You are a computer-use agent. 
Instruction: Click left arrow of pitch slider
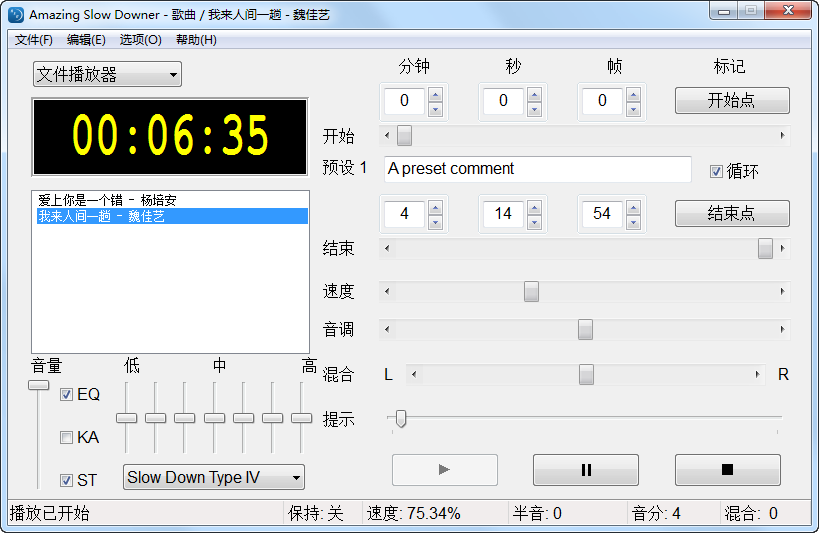click(387, 330)
